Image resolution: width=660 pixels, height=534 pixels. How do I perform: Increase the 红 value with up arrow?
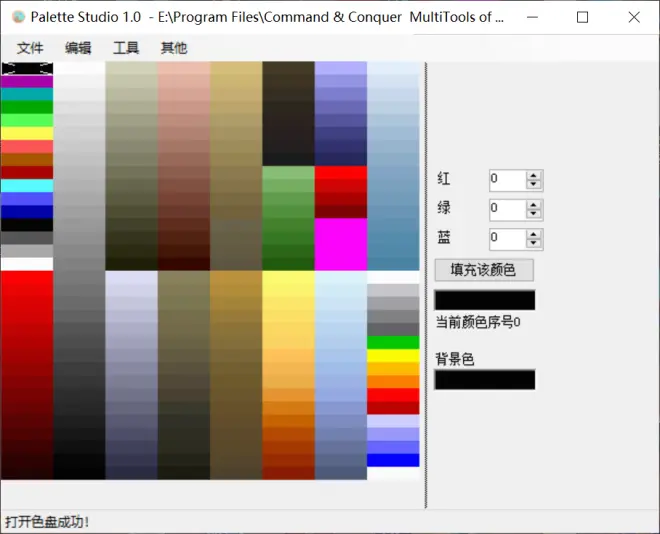[534, 176]
